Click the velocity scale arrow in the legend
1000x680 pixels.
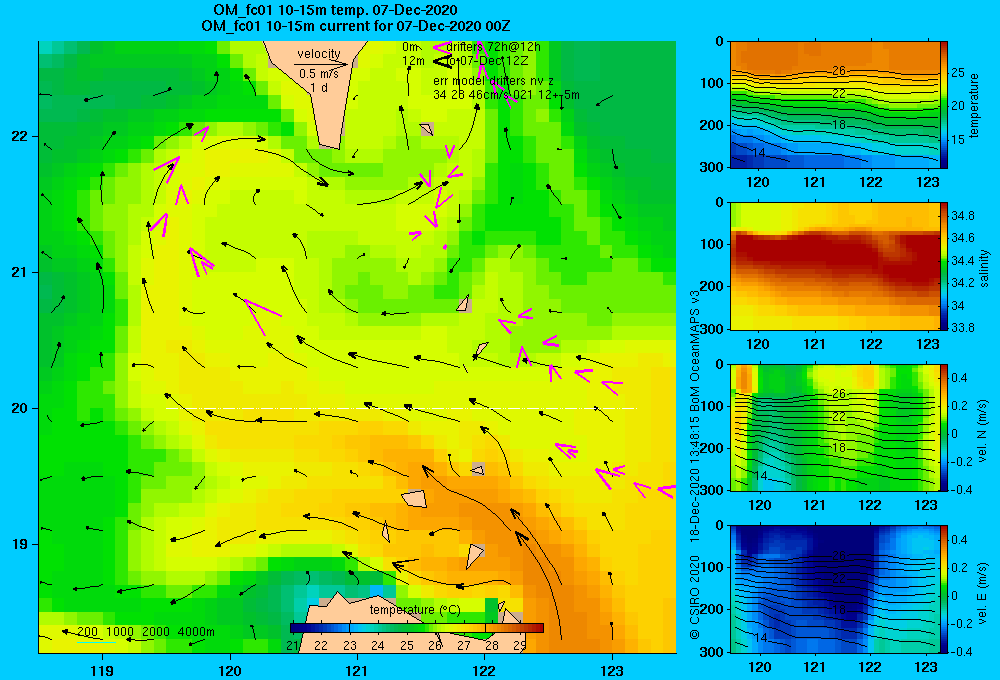pyautogui.click(x=321, y=64)
